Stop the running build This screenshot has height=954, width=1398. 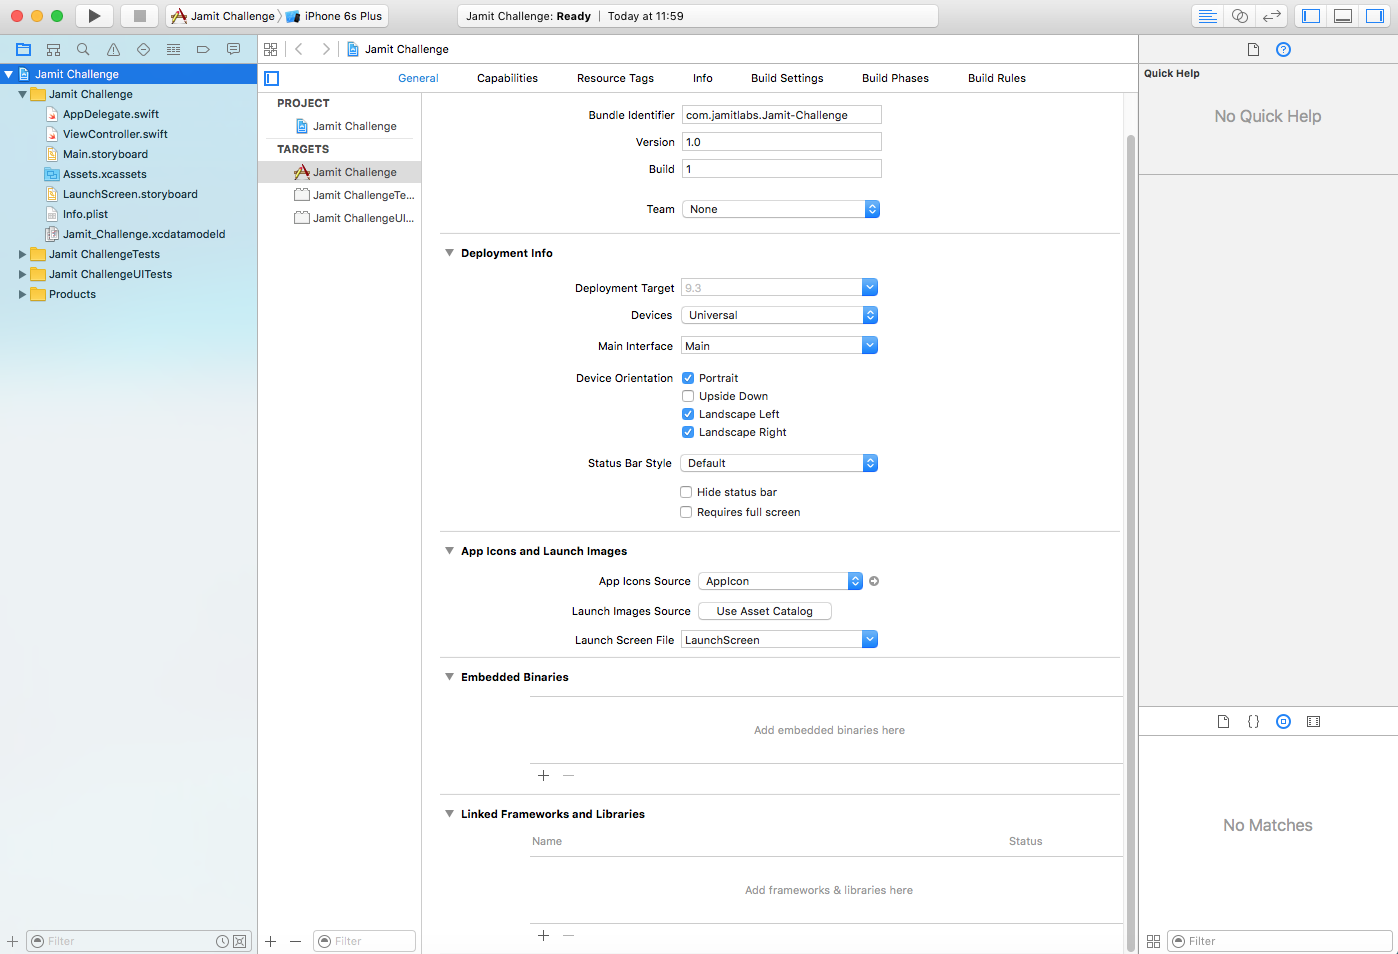point(140,16)
